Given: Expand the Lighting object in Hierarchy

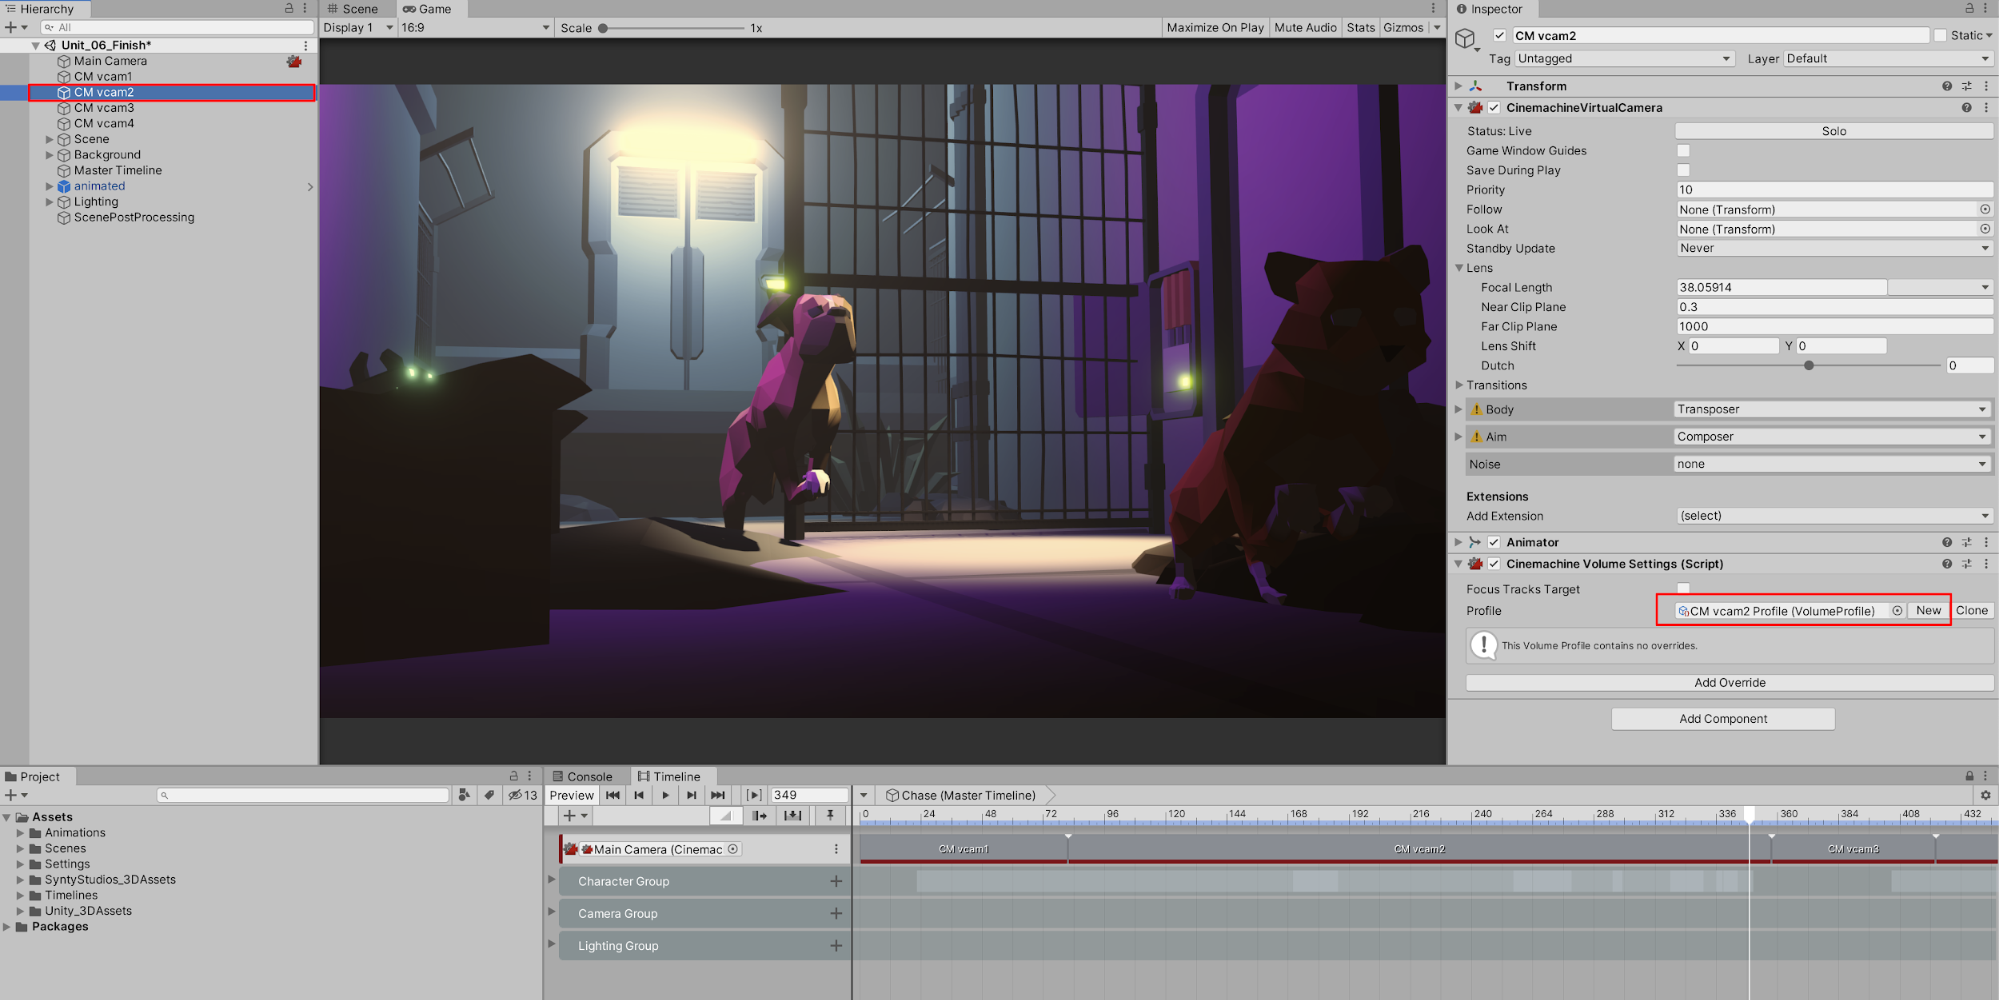Looking at the screenshot, I should point(50,202).
